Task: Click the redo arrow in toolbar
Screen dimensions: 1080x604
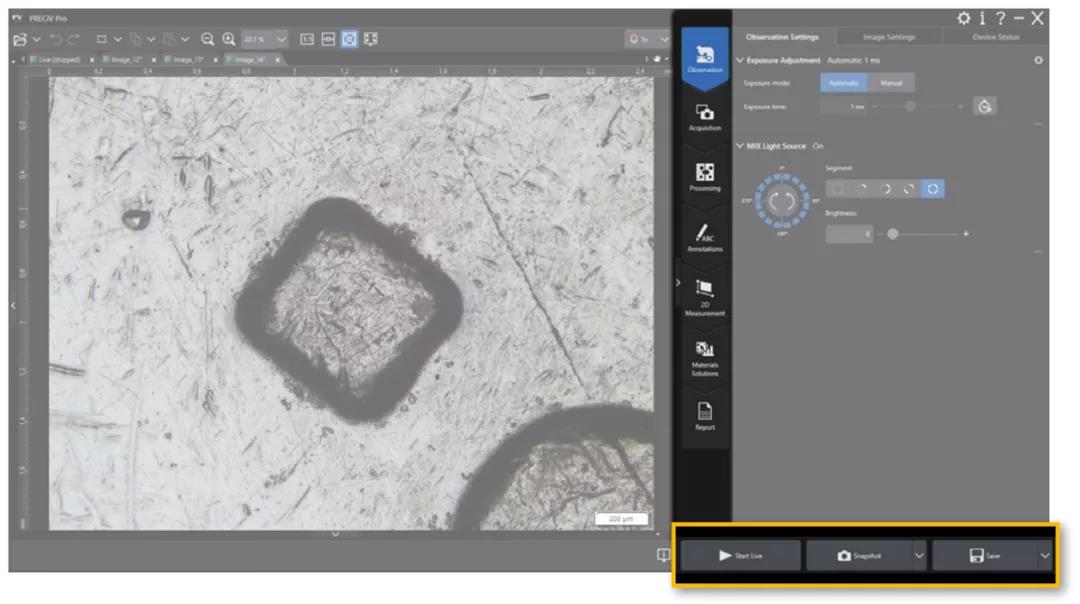Action: 74,39
